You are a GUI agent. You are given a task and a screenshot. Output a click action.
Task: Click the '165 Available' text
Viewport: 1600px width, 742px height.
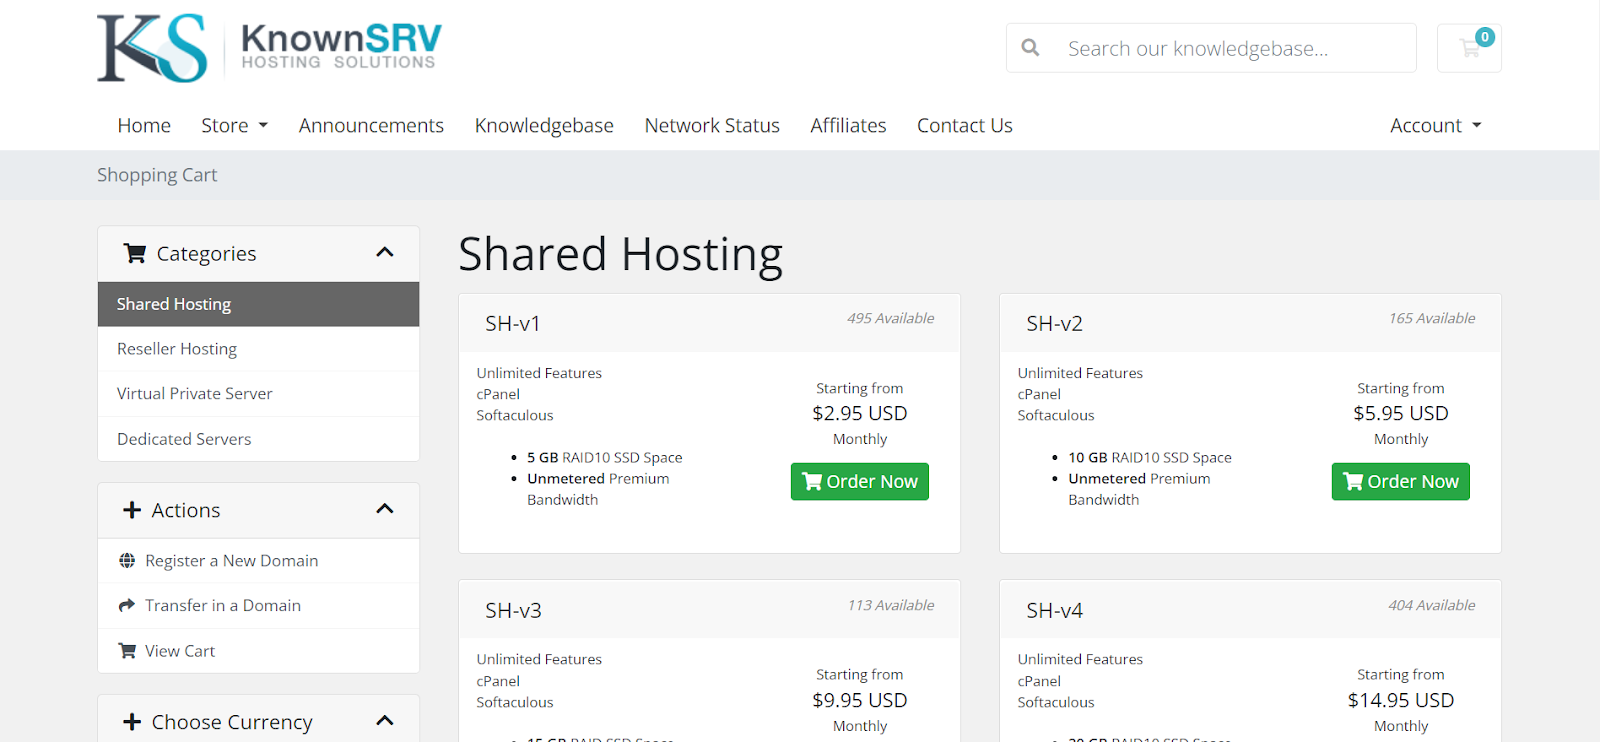click(1432, 318)
